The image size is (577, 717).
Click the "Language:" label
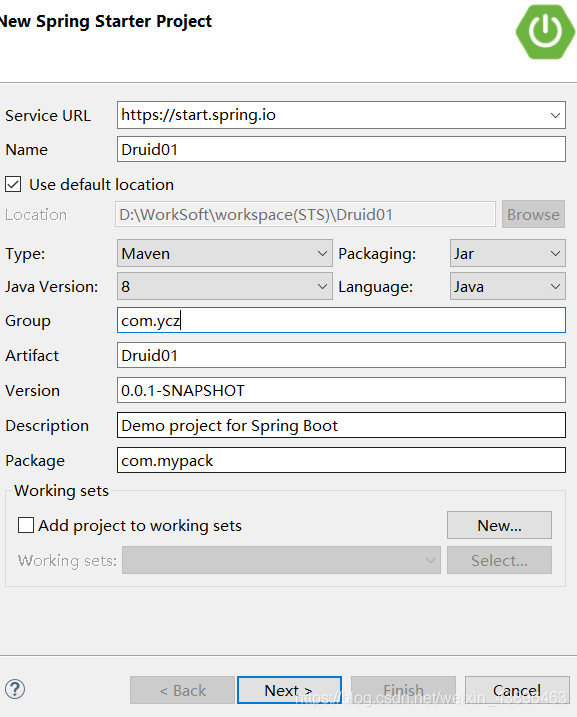click(375, 287)
